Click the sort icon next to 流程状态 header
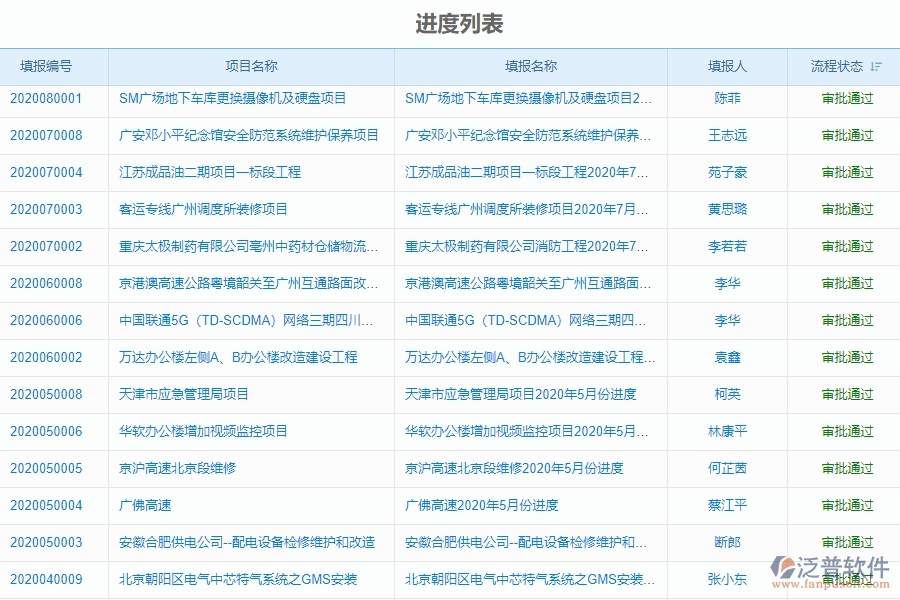This screenshot has width=900, height=600. 875,66
